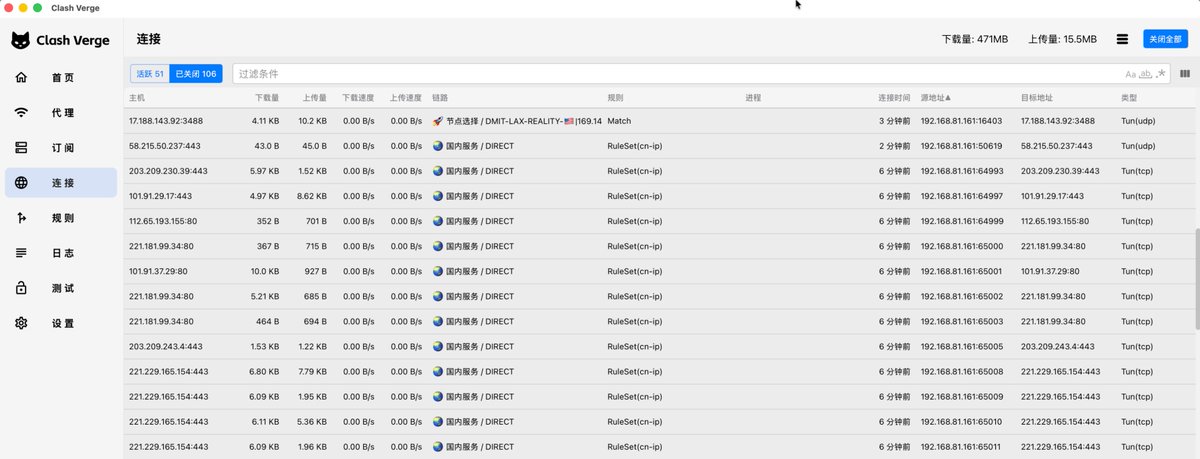Select host 58.215.50.237:443 row
The image size is (1200, 459).
[x=659, y=146]
